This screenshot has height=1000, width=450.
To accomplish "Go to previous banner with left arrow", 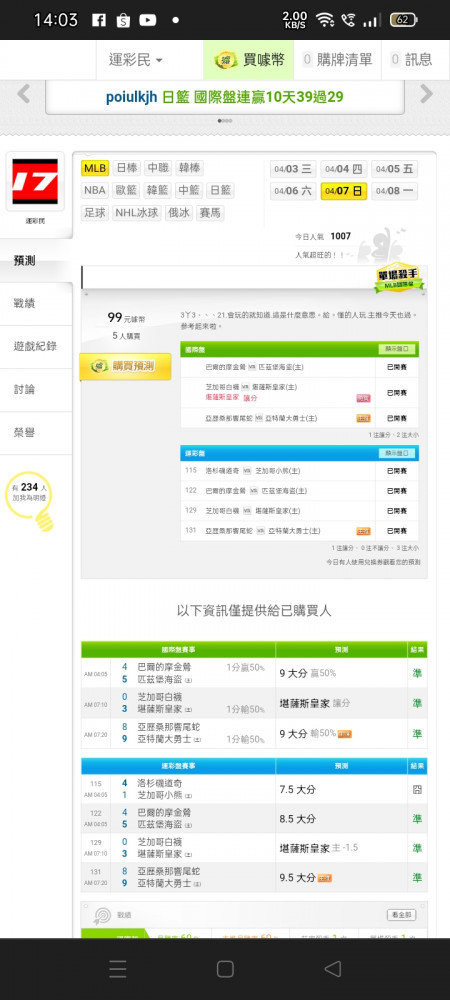I will click(x=24, y=94).
